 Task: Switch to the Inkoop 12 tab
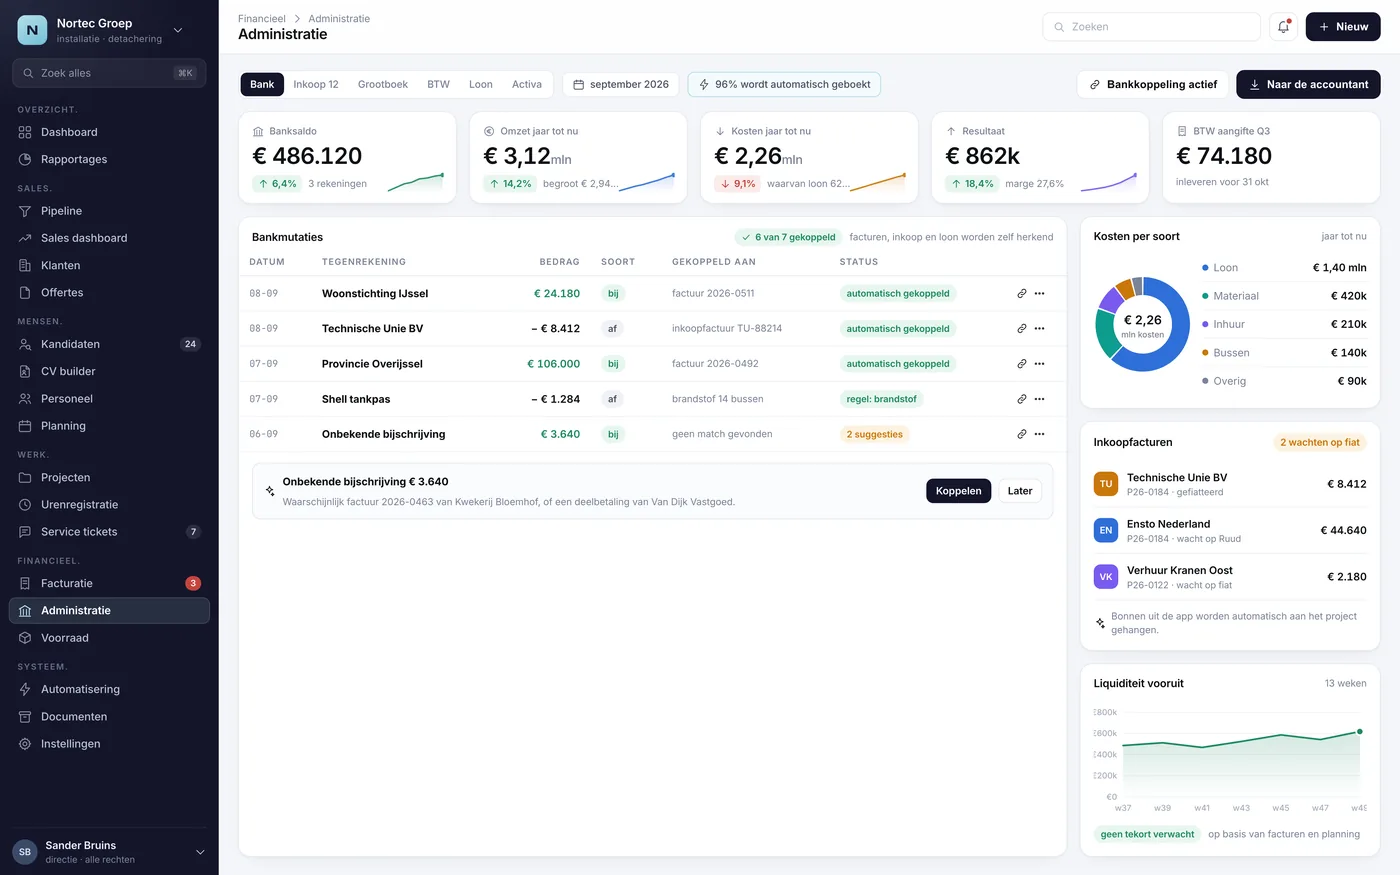pos(316,85)
